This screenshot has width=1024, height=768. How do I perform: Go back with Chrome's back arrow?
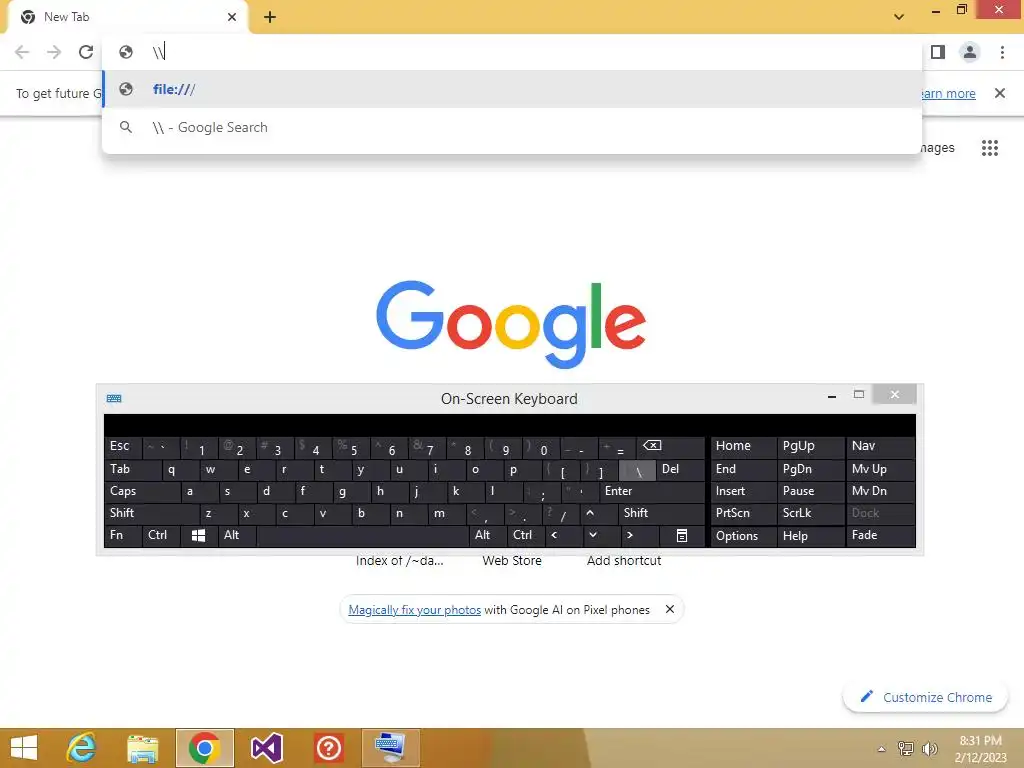click(x=22, y=52)
